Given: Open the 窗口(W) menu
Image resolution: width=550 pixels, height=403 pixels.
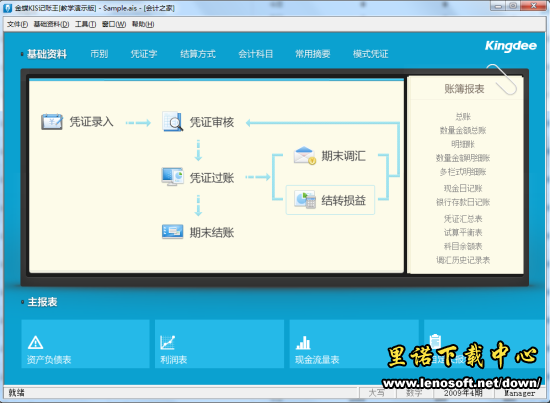Looking at the screenshot, I should pos(114,24).
